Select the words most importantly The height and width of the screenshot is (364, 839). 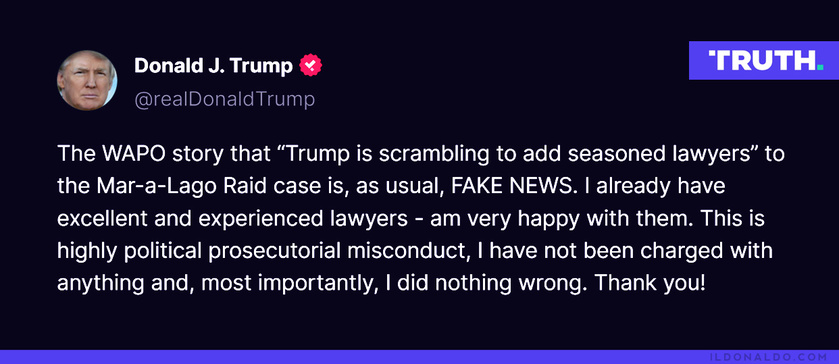point(286,284)
